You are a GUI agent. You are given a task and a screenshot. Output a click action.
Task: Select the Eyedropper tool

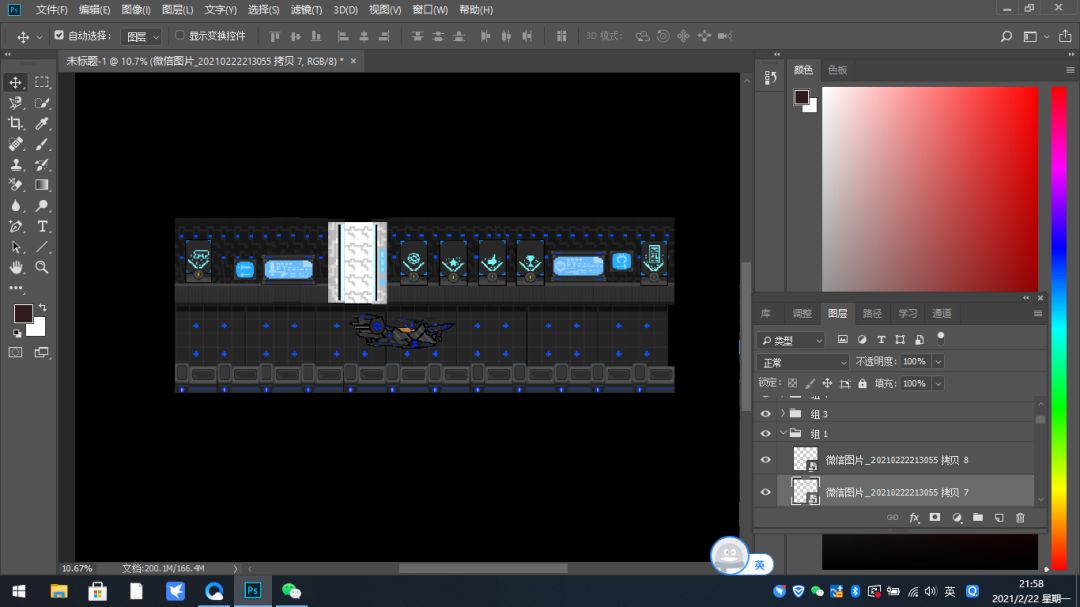tap(42, 123)
